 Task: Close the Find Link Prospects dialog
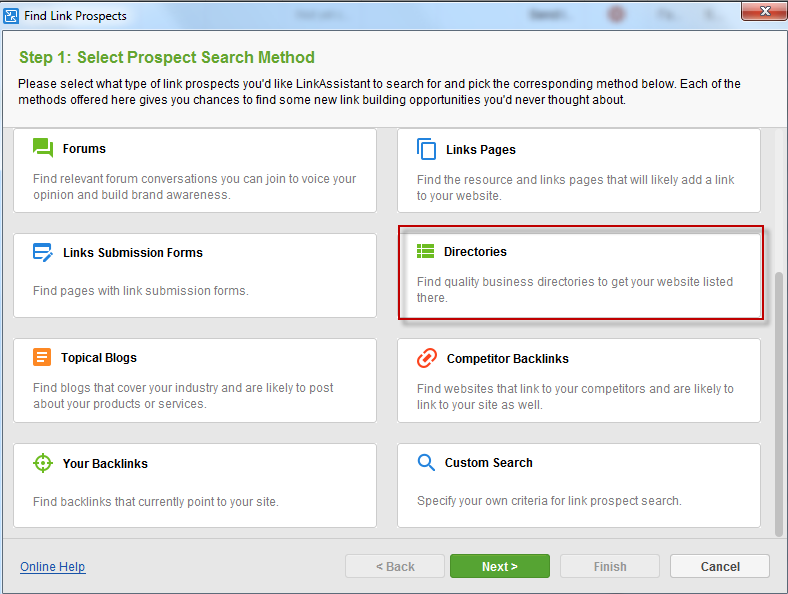pyautogui.click(x=764, y=11)
